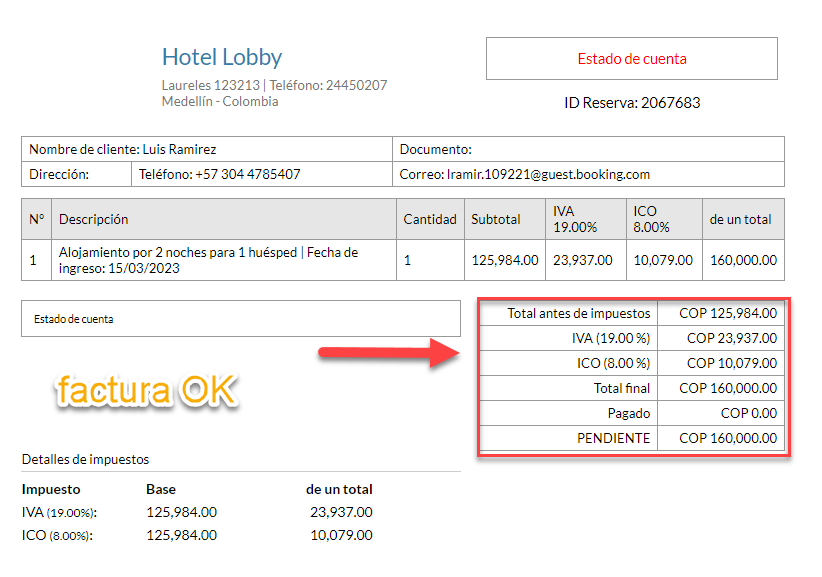Click the Correo guest.booking.com email cell
Screen dimensions: 822x577
click(588, 174)
